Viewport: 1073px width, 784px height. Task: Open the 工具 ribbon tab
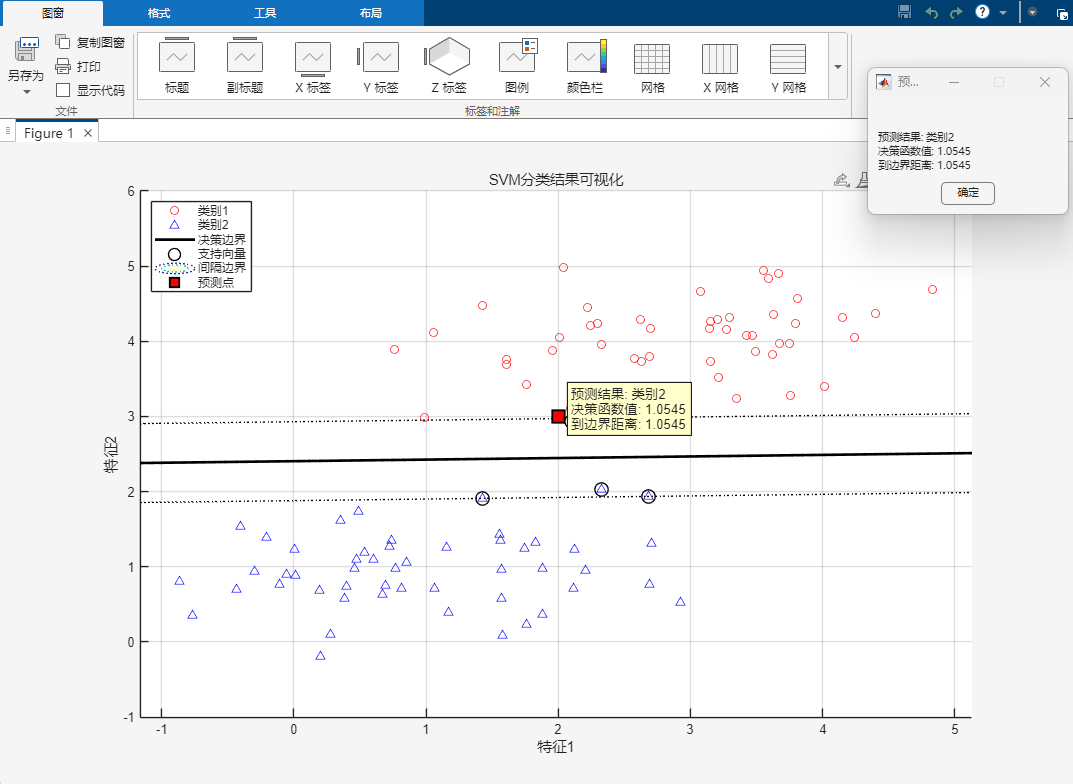265,13
